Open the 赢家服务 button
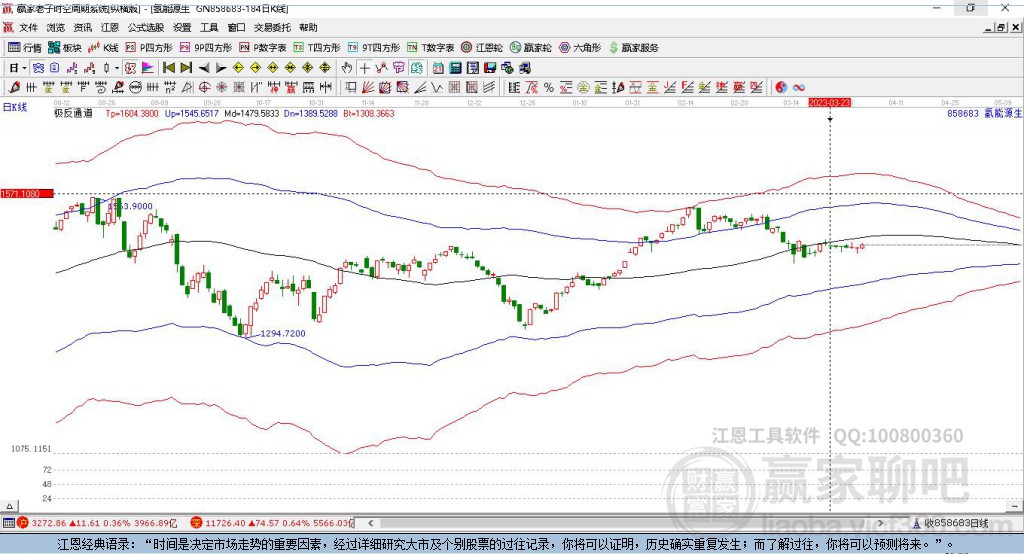The height and width of the screenshot is (554, 1024). [634, 48]
